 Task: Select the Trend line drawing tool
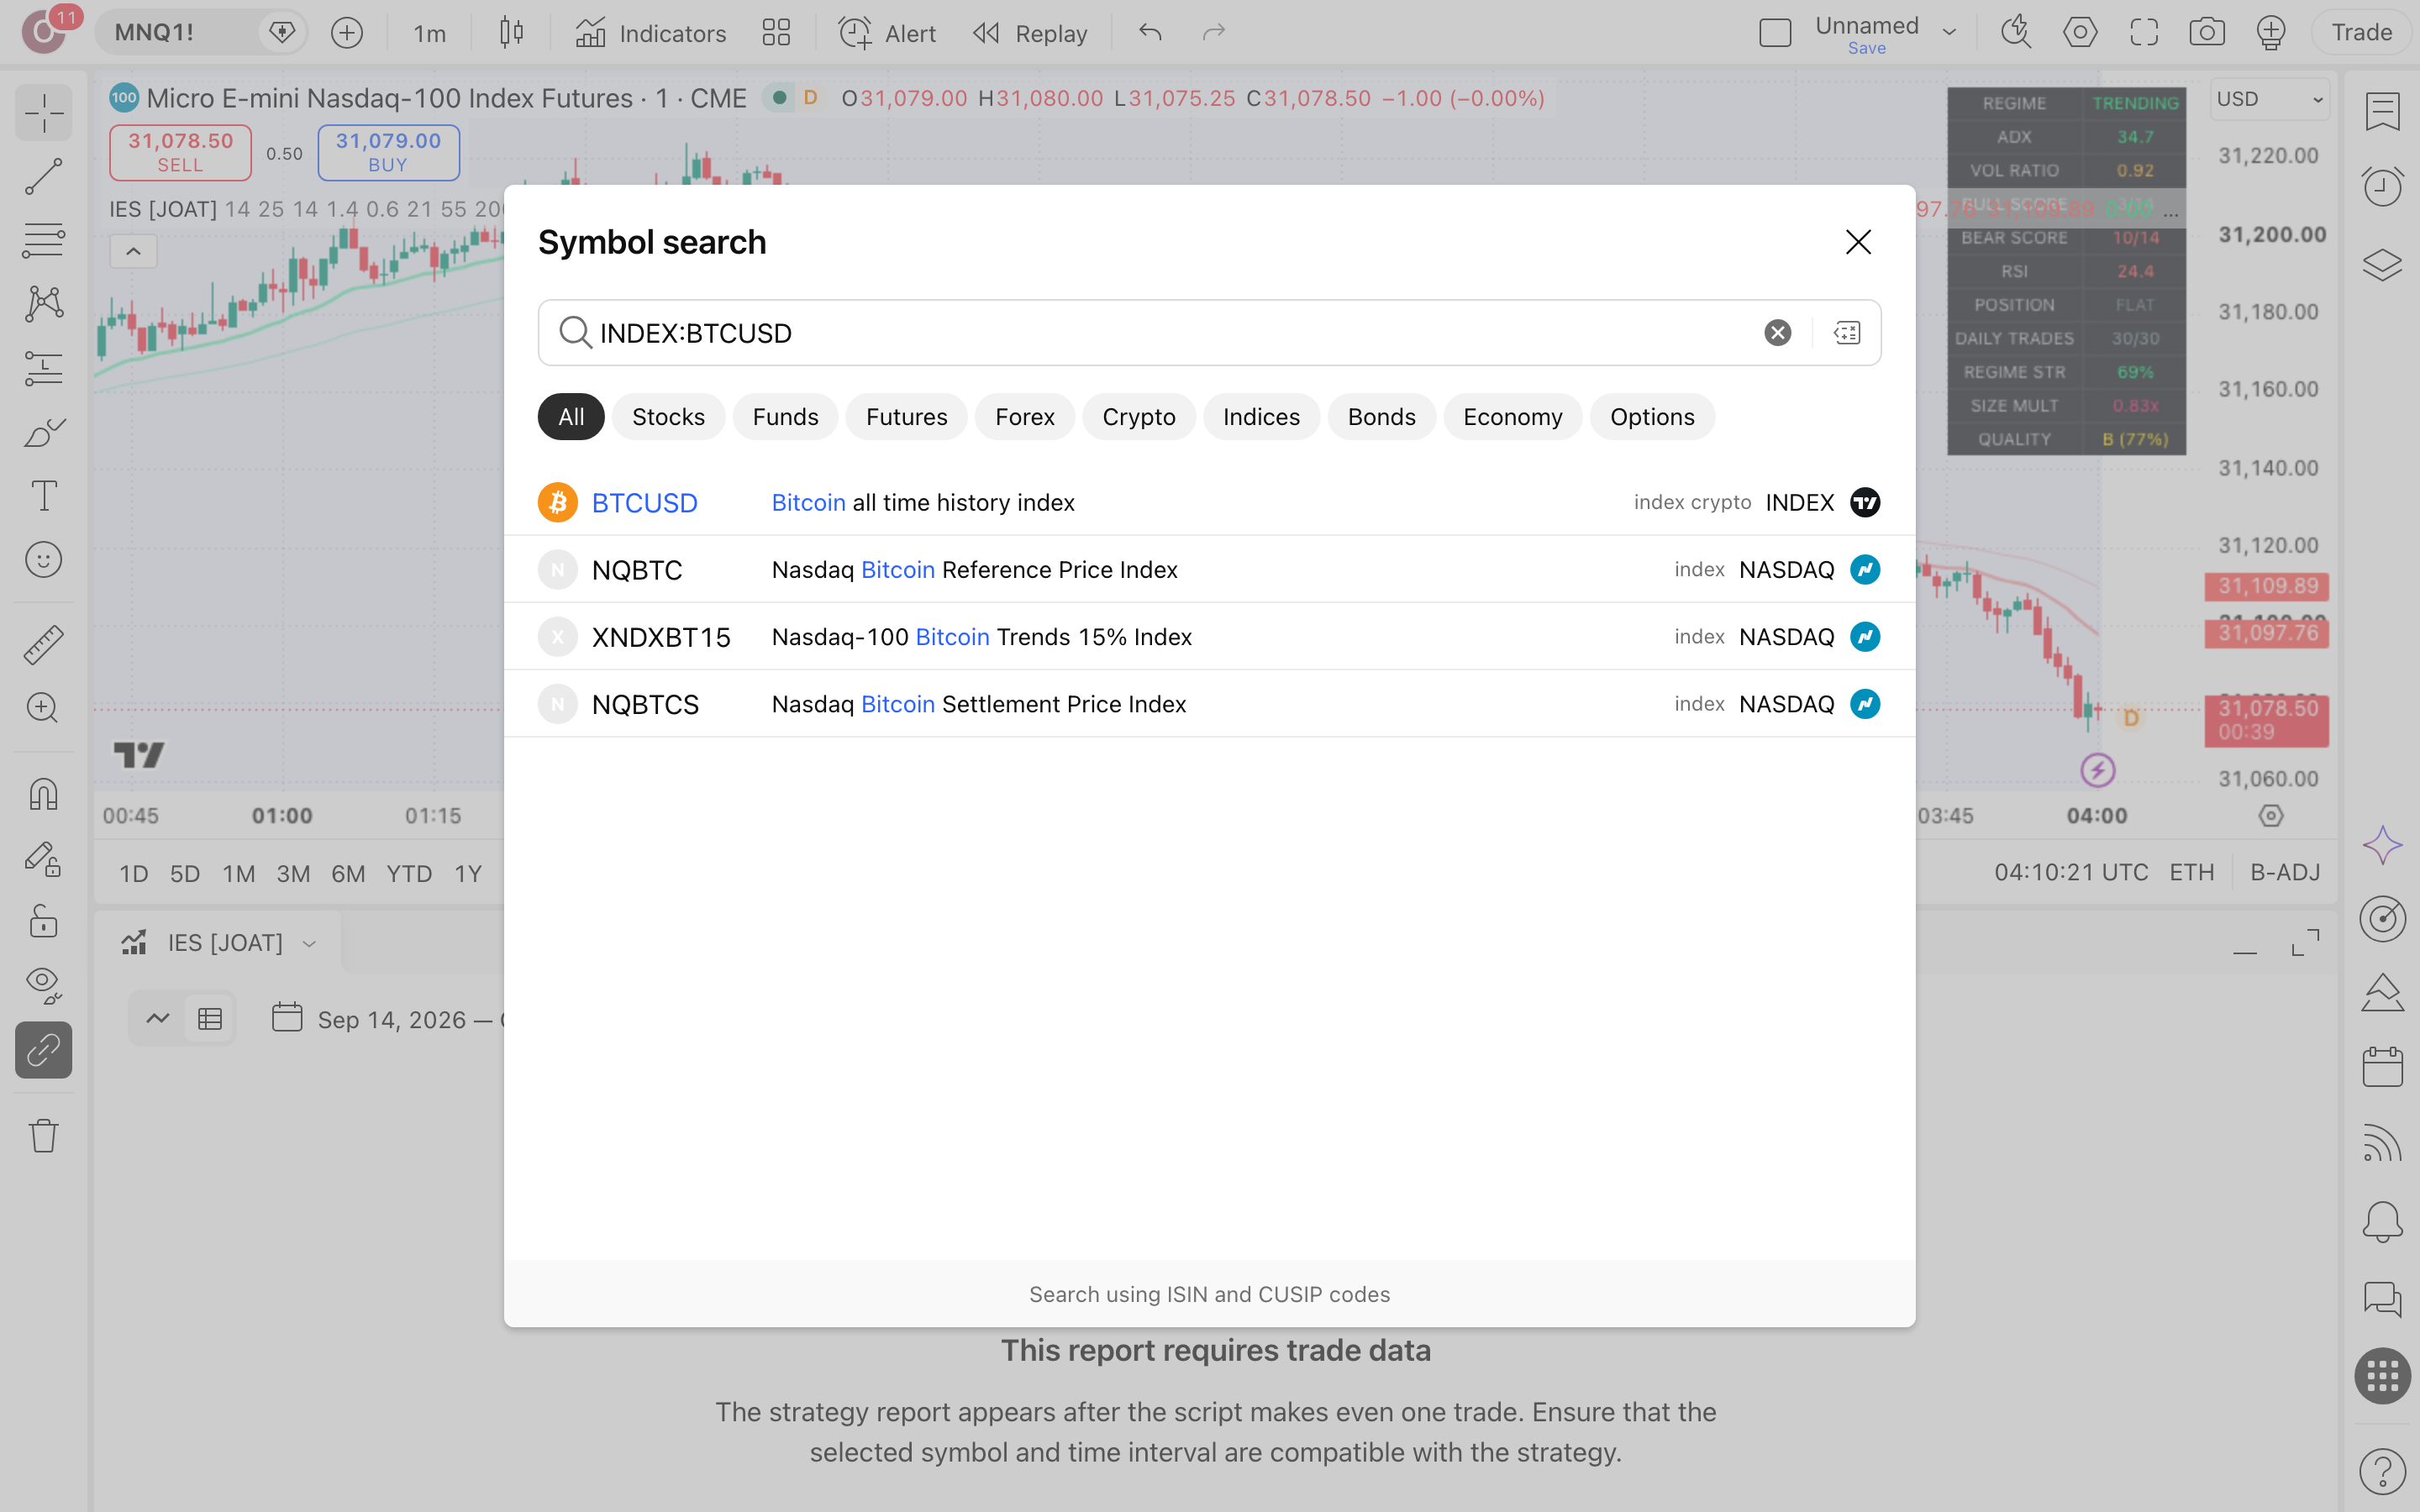[43, 176]
